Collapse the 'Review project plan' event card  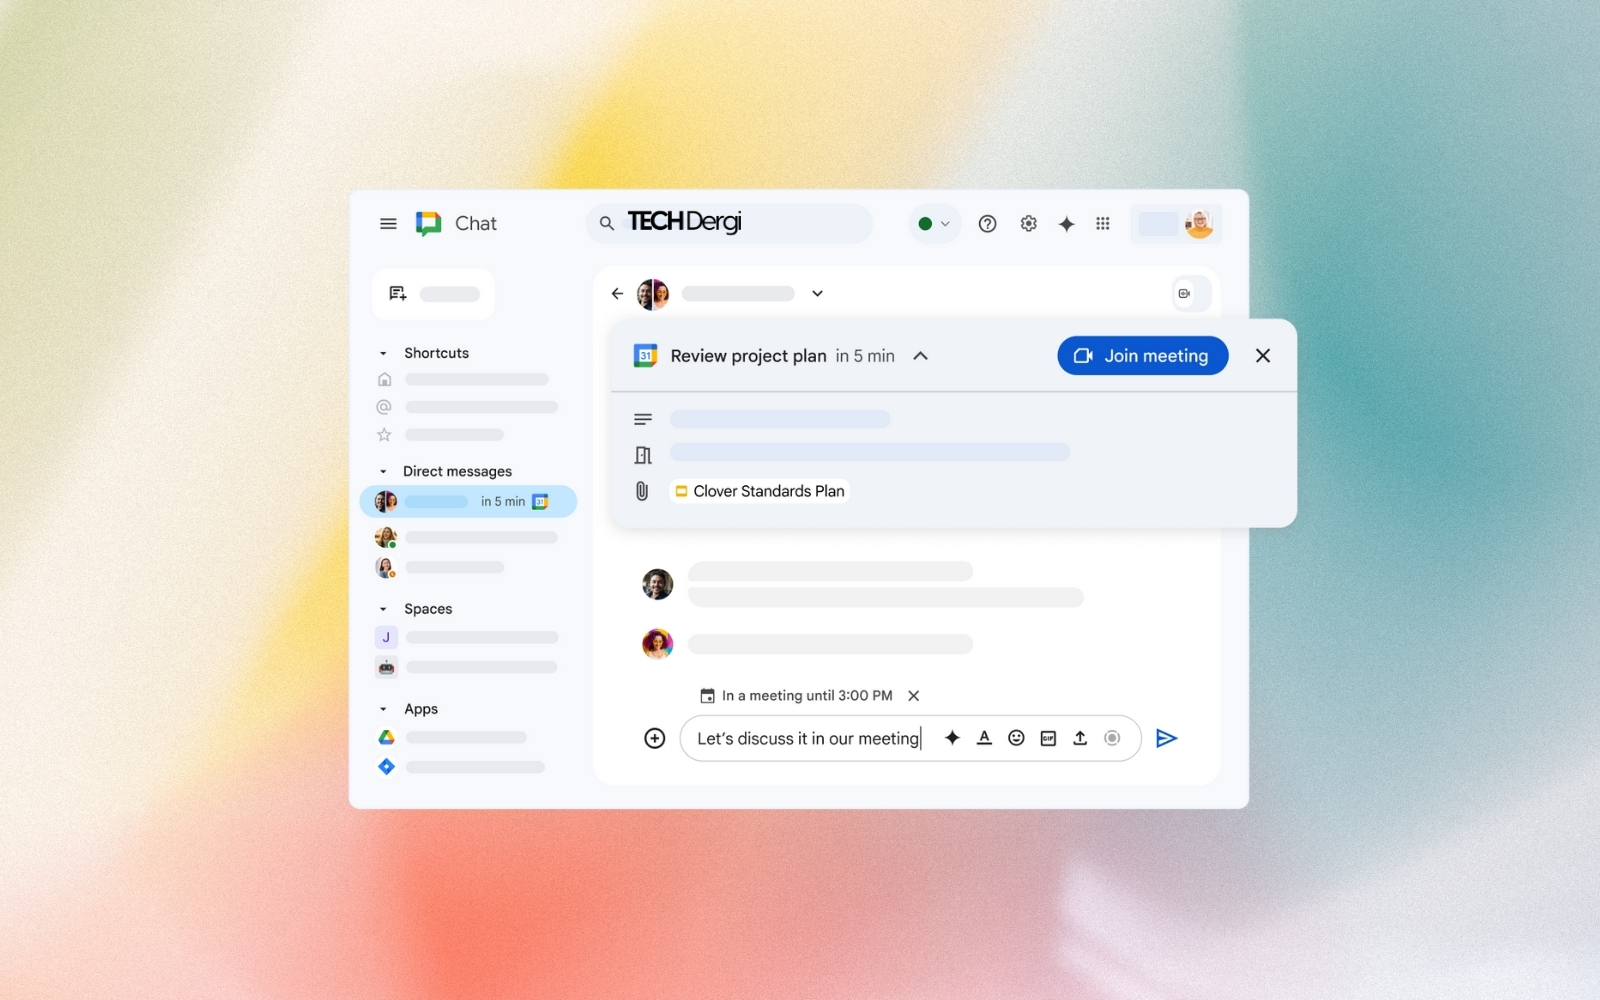pos(921,355)
